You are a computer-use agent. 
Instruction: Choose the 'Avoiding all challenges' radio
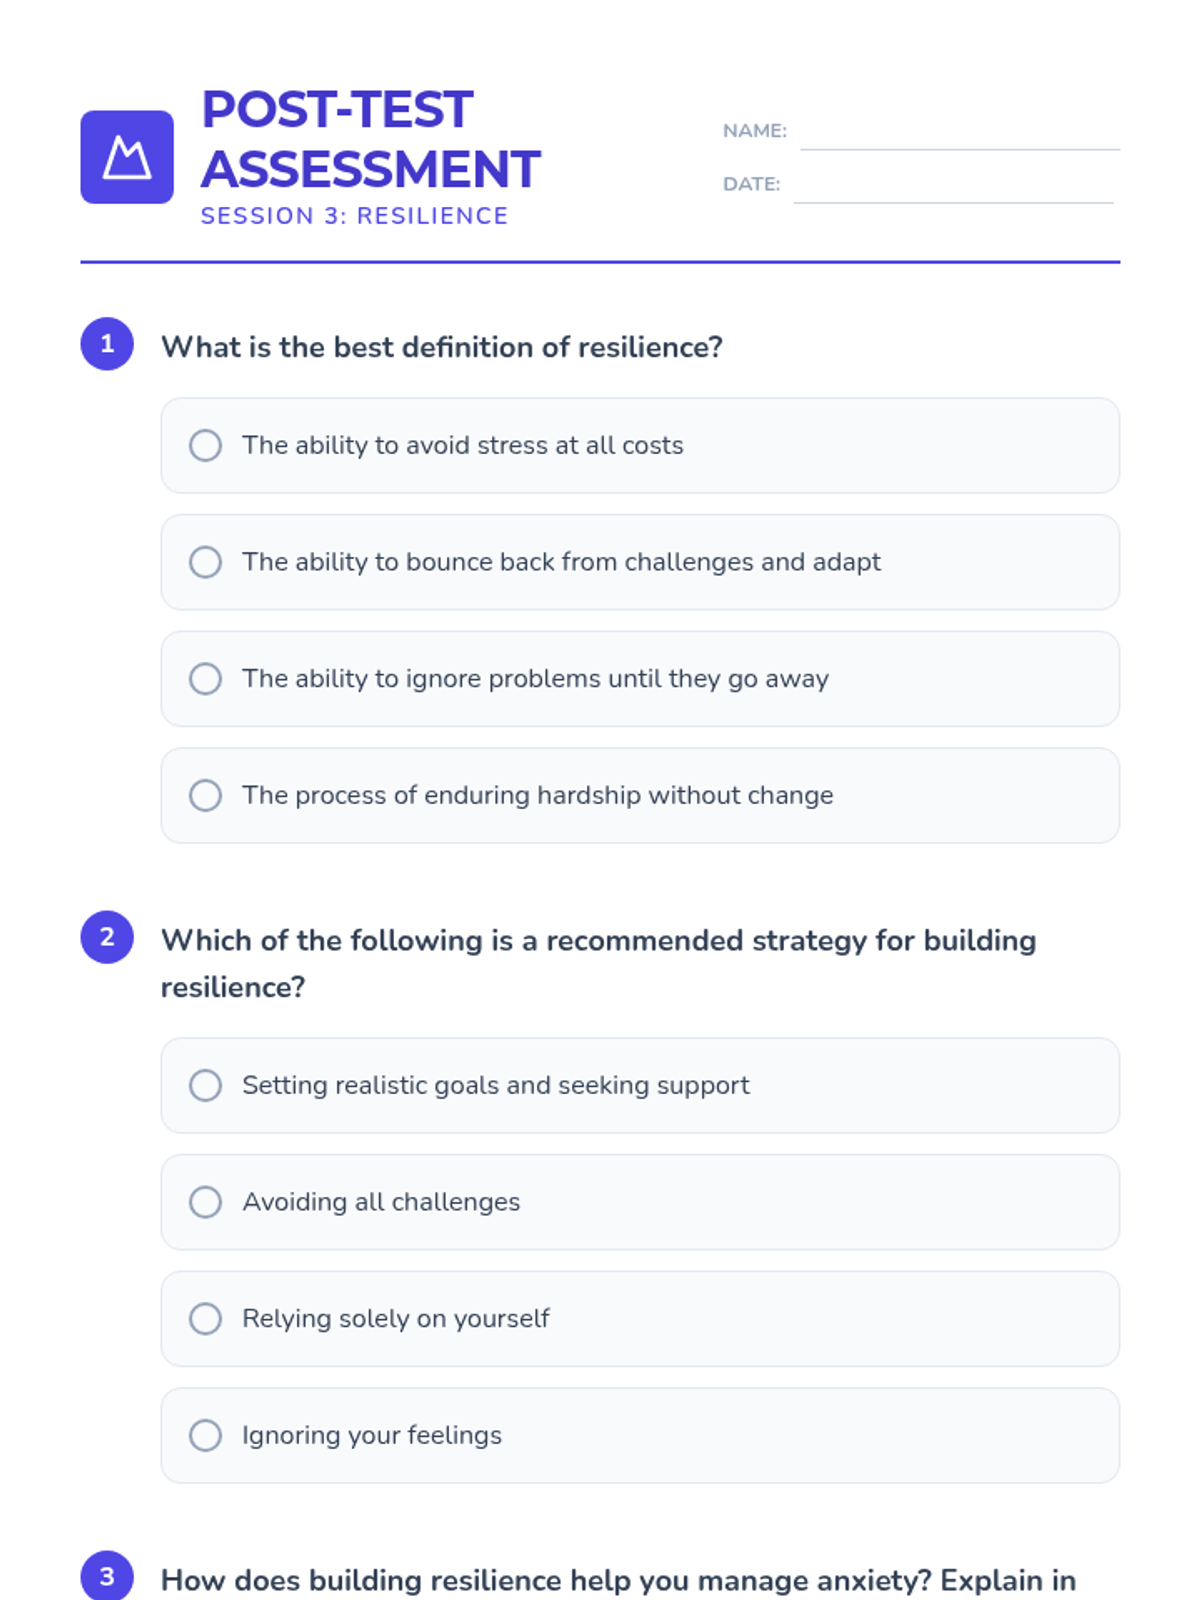[x=206, y=1202]
